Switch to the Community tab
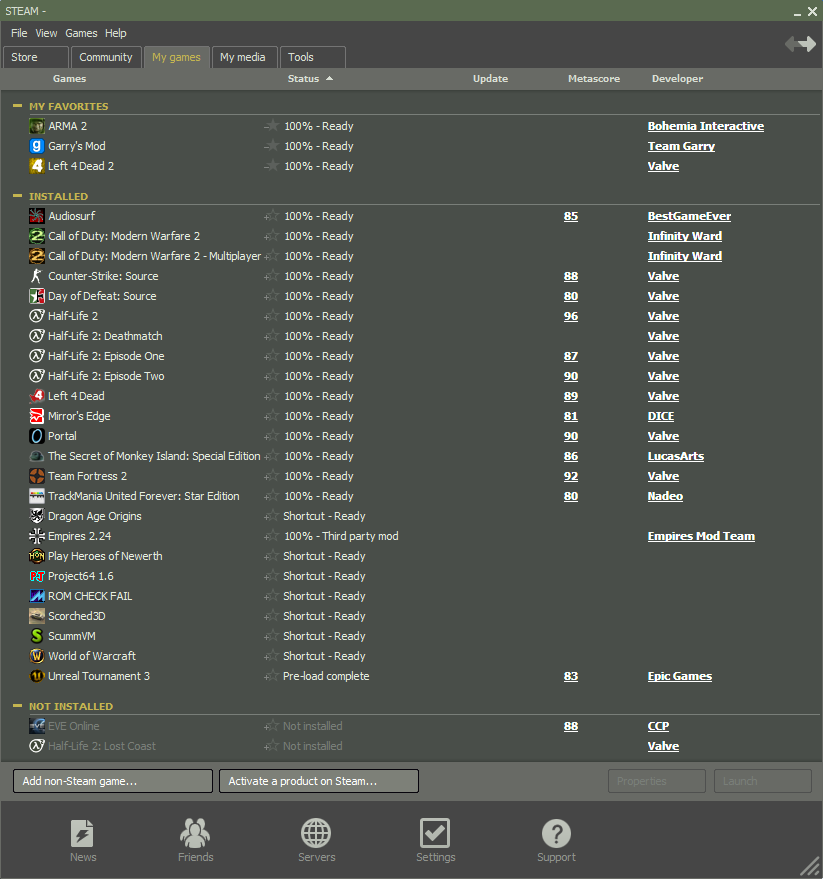The height and width of the screenshot is (879, 823). (105, 57)
